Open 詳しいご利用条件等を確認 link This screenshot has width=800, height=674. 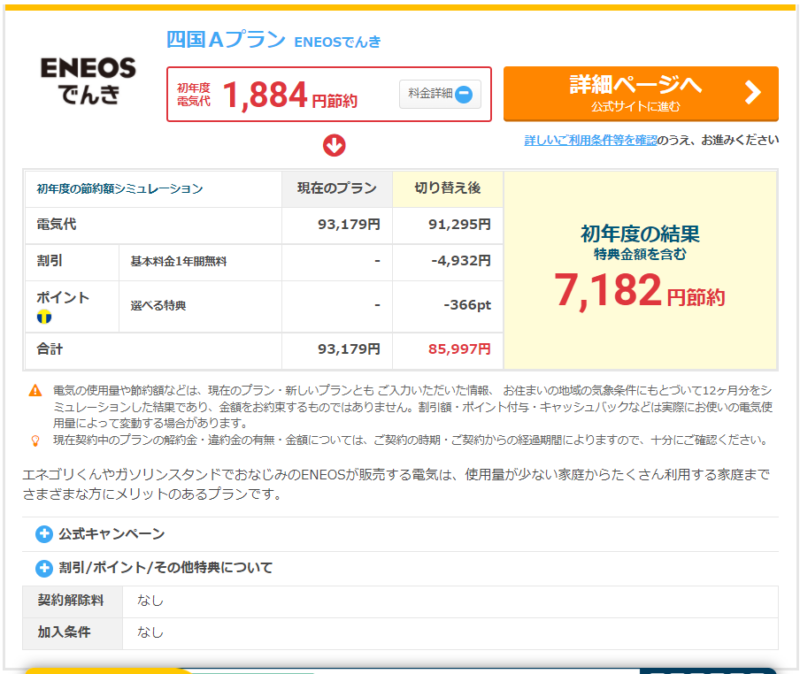tap(590, 140)
